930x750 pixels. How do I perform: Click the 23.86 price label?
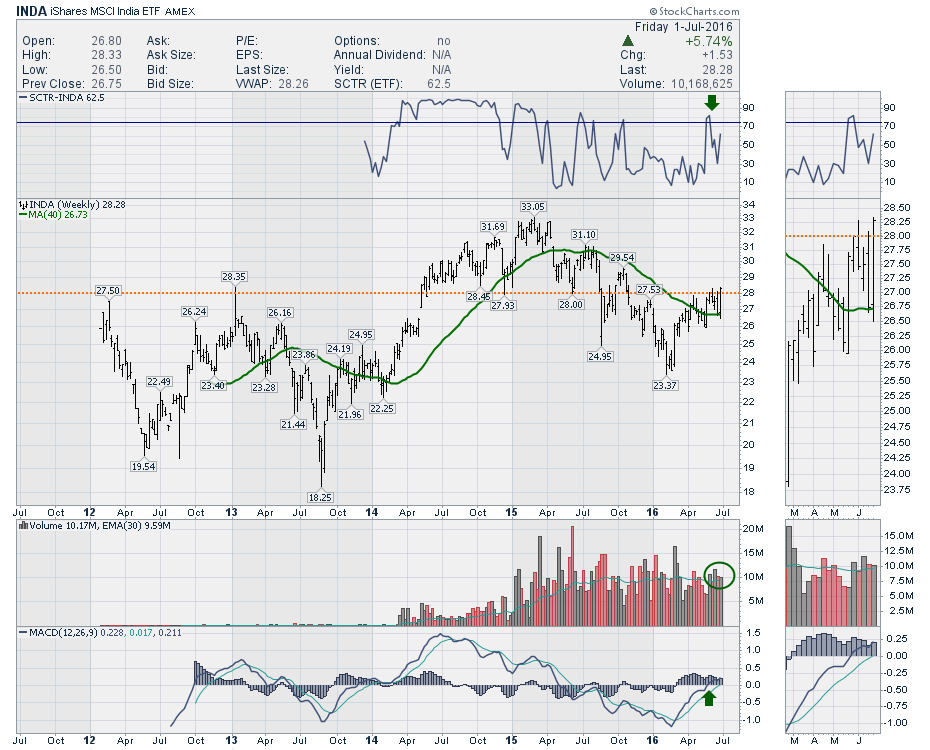(x=304, y=355)
